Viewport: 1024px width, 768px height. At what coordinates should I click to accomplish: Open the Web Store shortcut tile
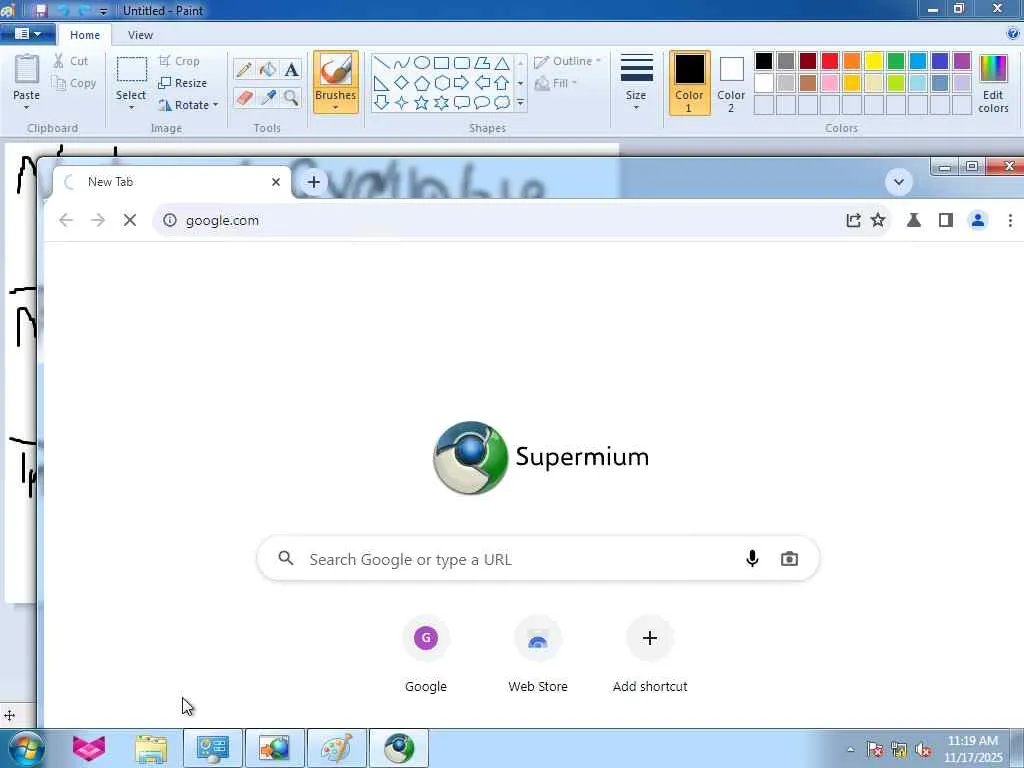click(x=537, y=655)
